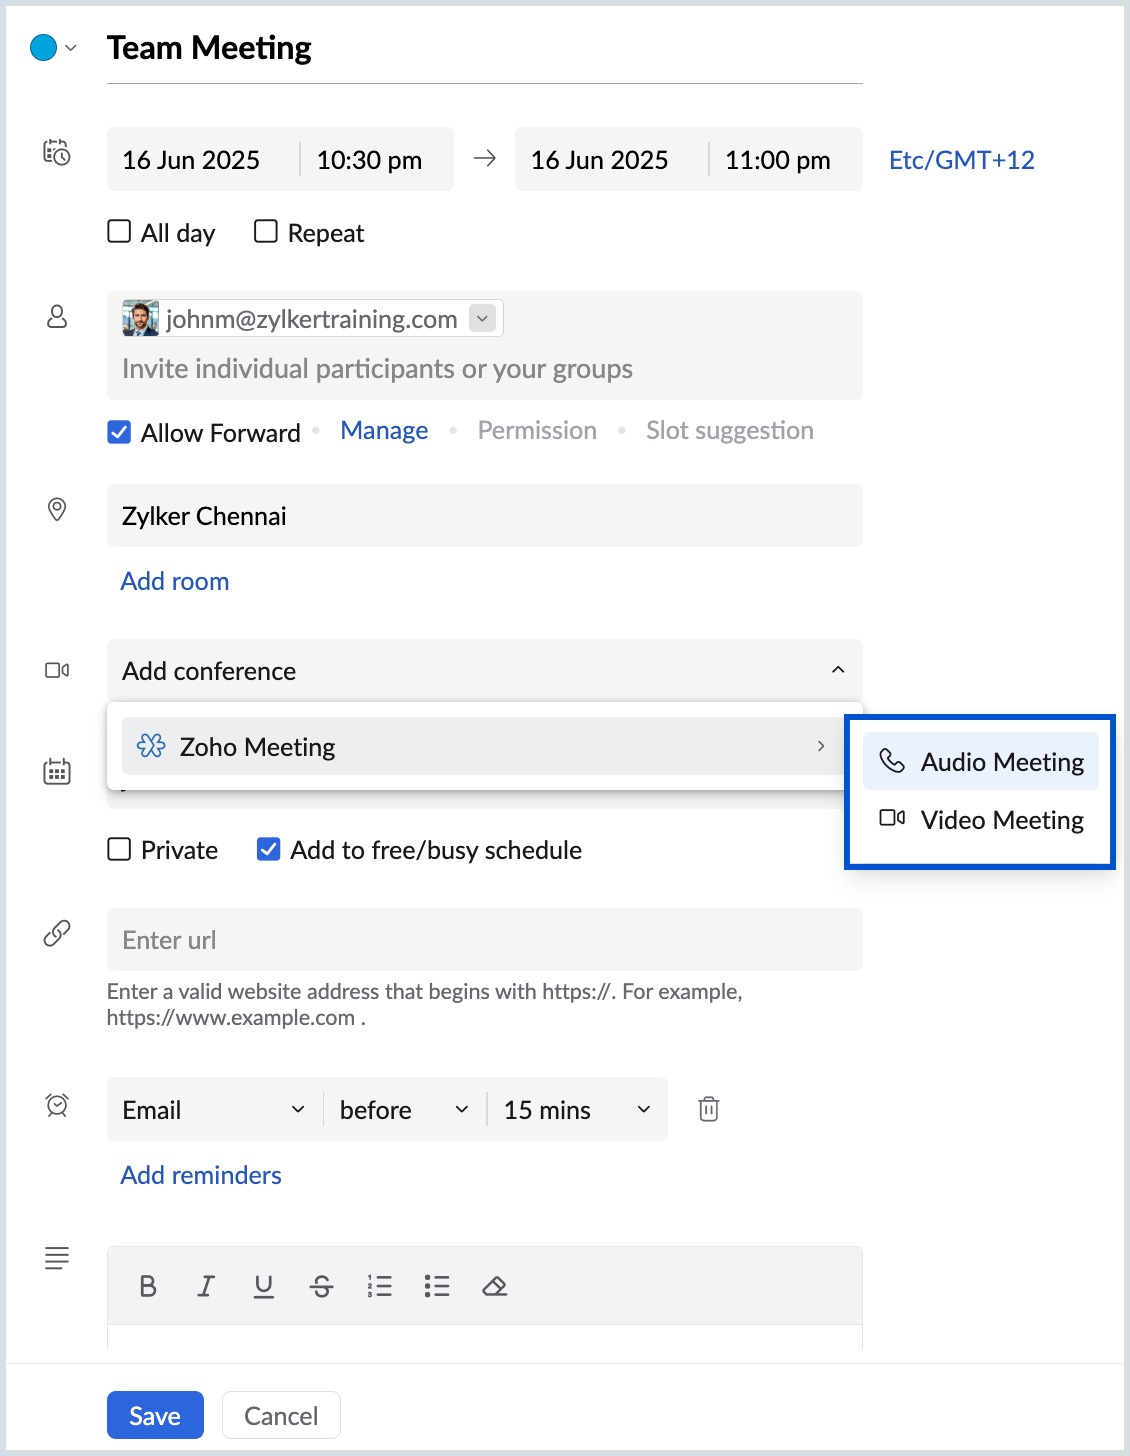The width and height of the screenshot is (1130, 1456).
Task: Collapse the Add conference dropdown
Action: 838,670
